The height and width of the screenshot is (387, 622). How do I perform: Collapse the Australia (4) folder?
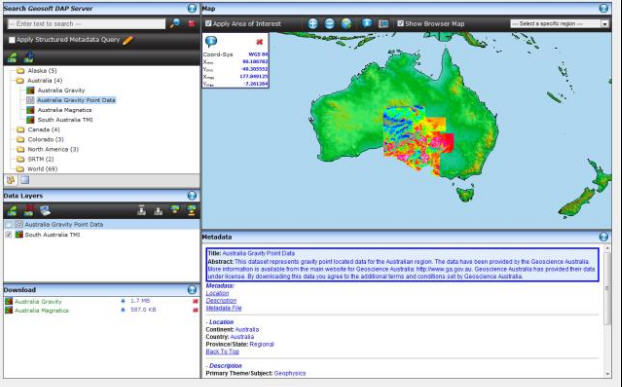(20, 80)
